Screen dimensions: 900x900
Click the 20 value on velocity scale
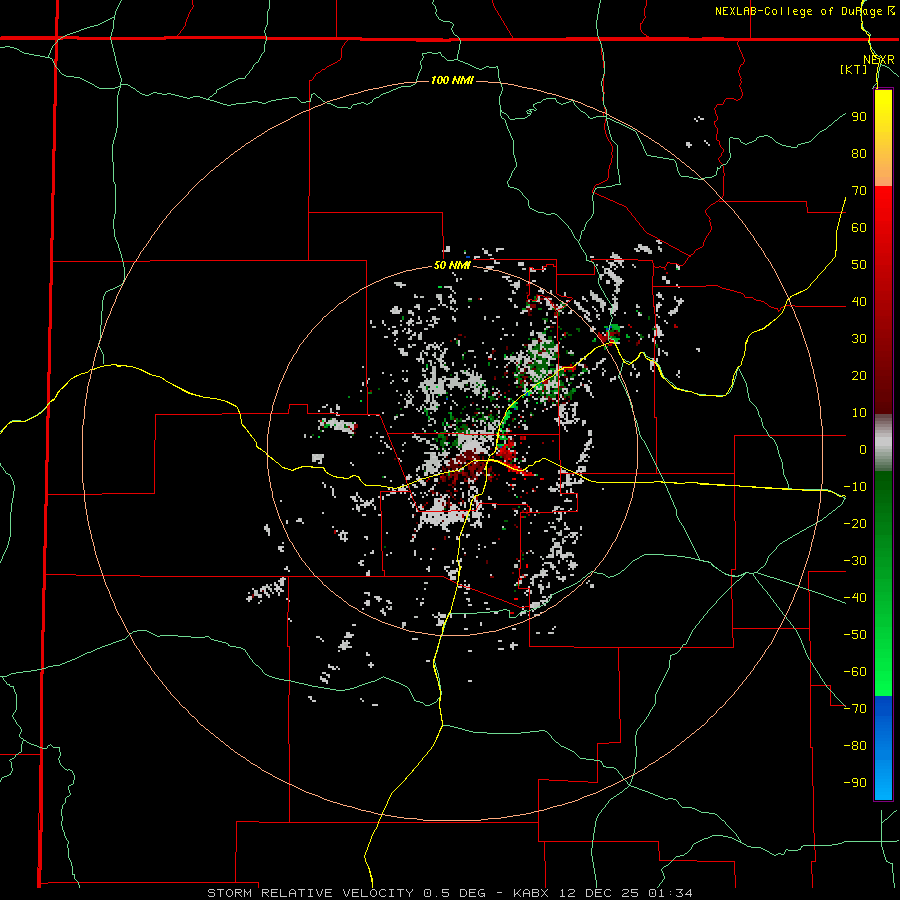coord(859,376)
